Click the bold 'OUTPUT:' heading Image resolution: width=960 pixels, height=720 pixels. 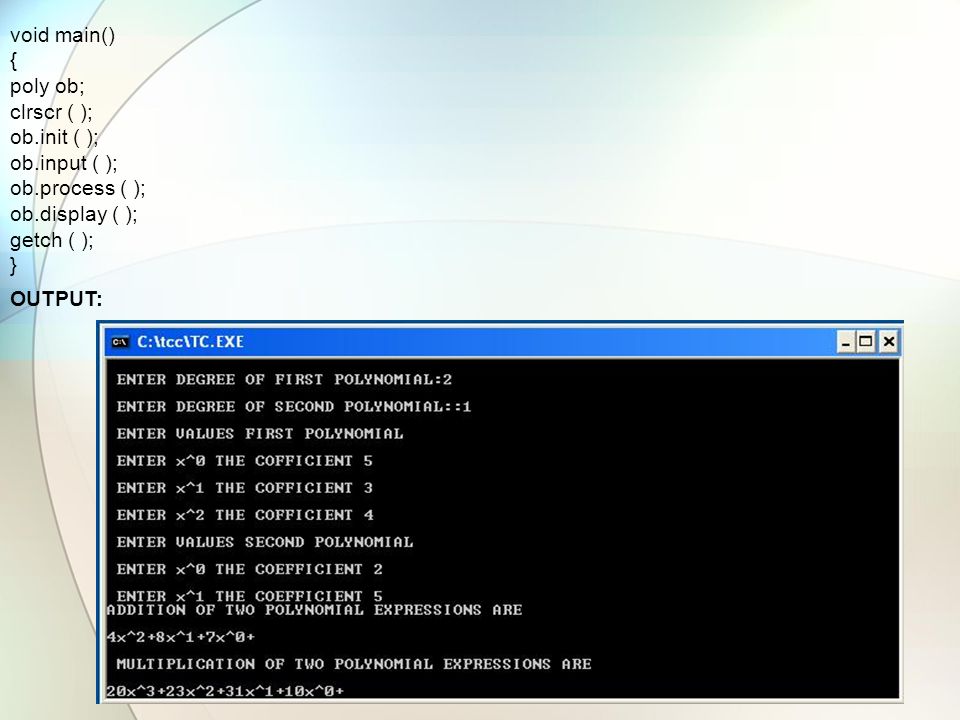56,299
